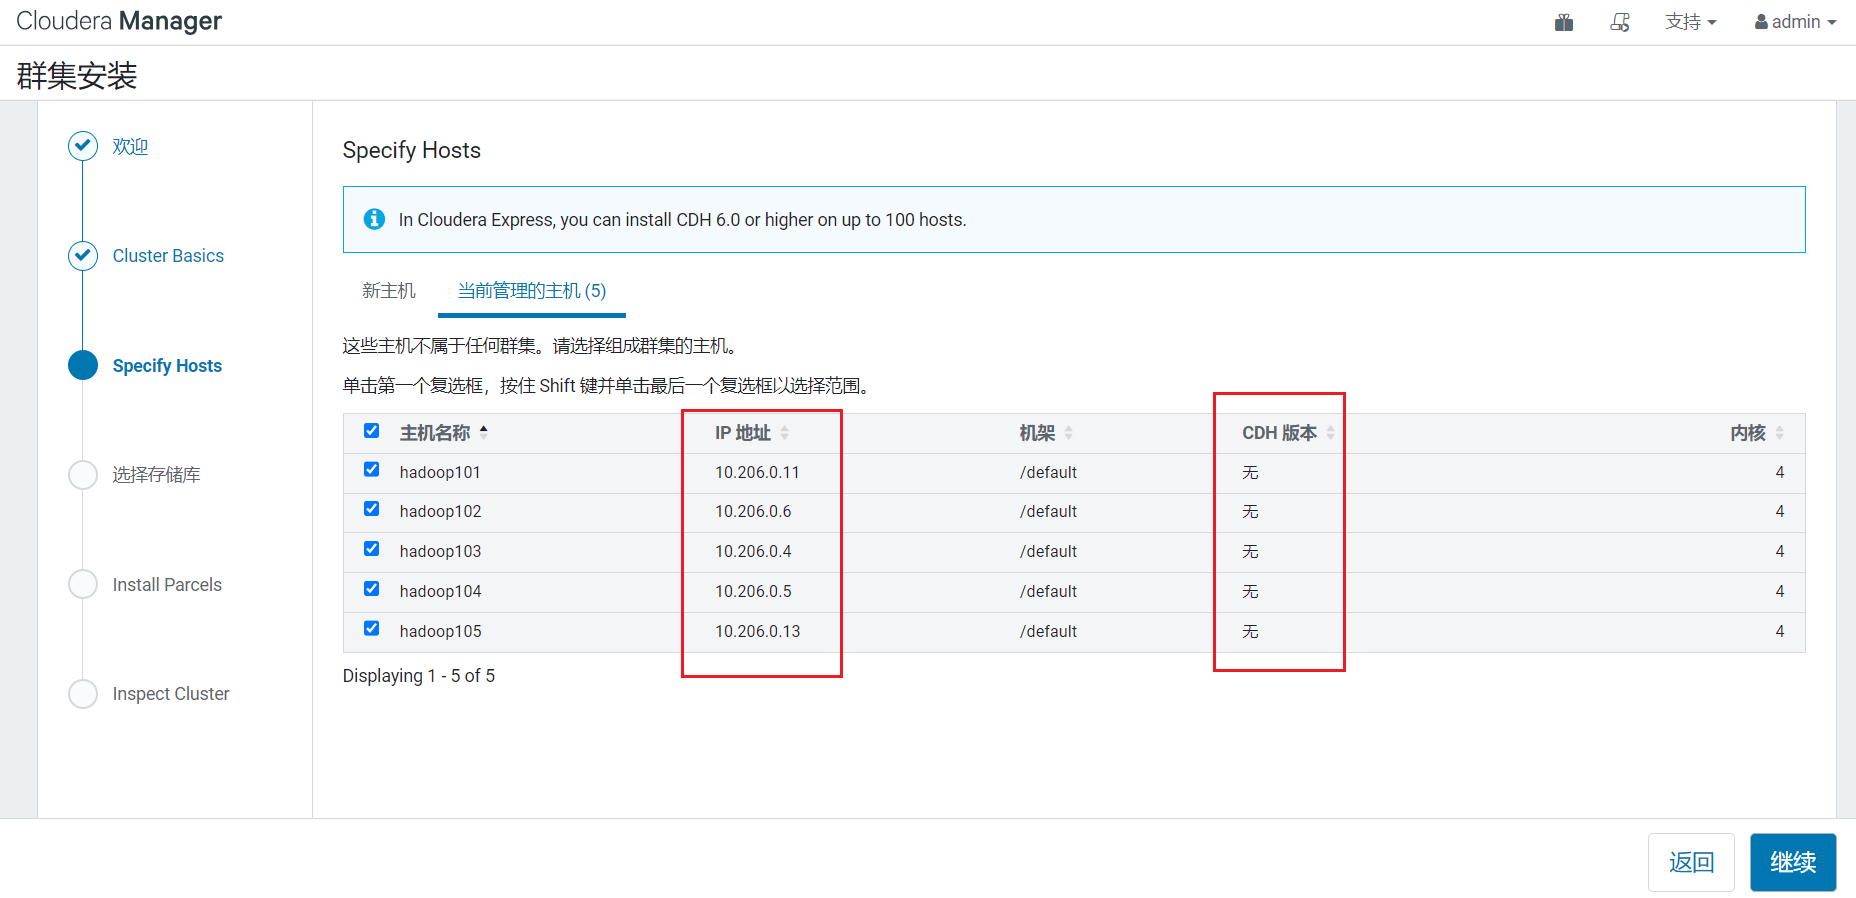Click the 返回 back button
The image size is (1856, 898).
[1691, 862]
